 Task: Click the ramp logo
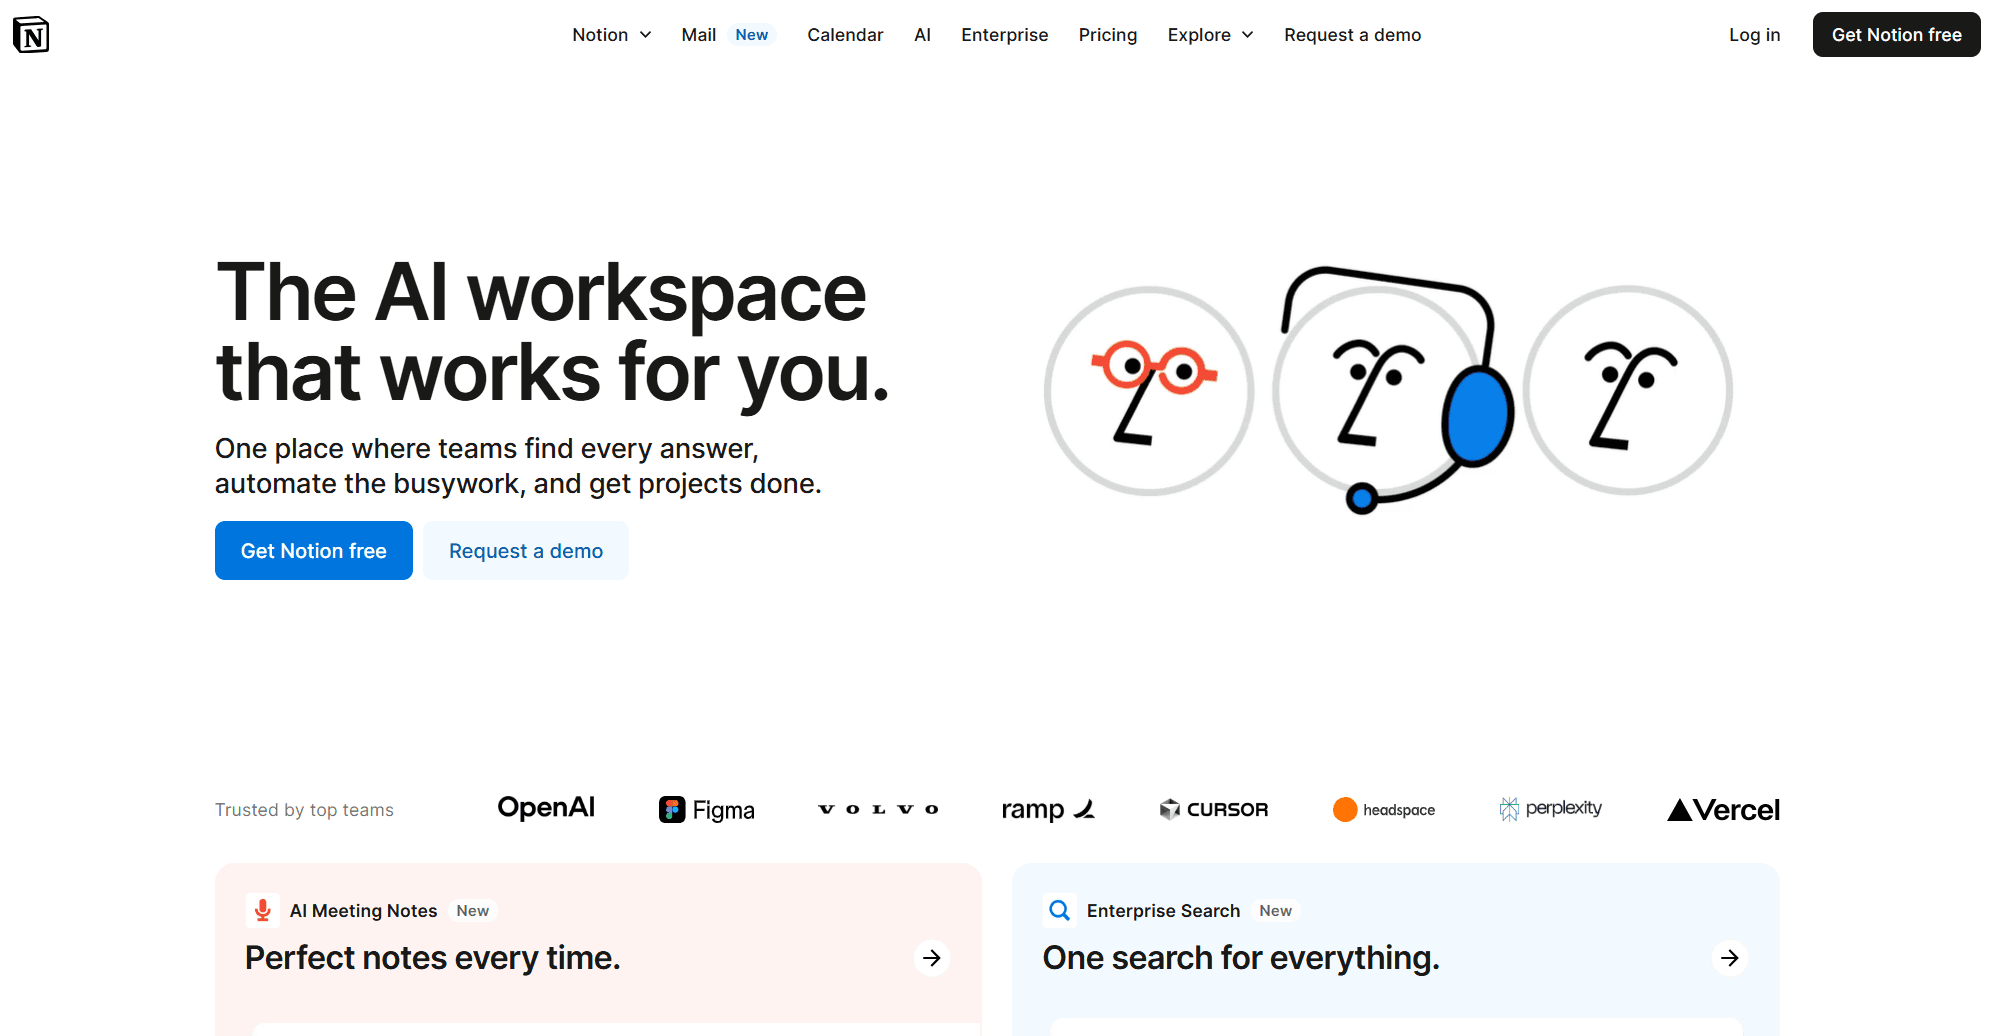point(1048,809)
